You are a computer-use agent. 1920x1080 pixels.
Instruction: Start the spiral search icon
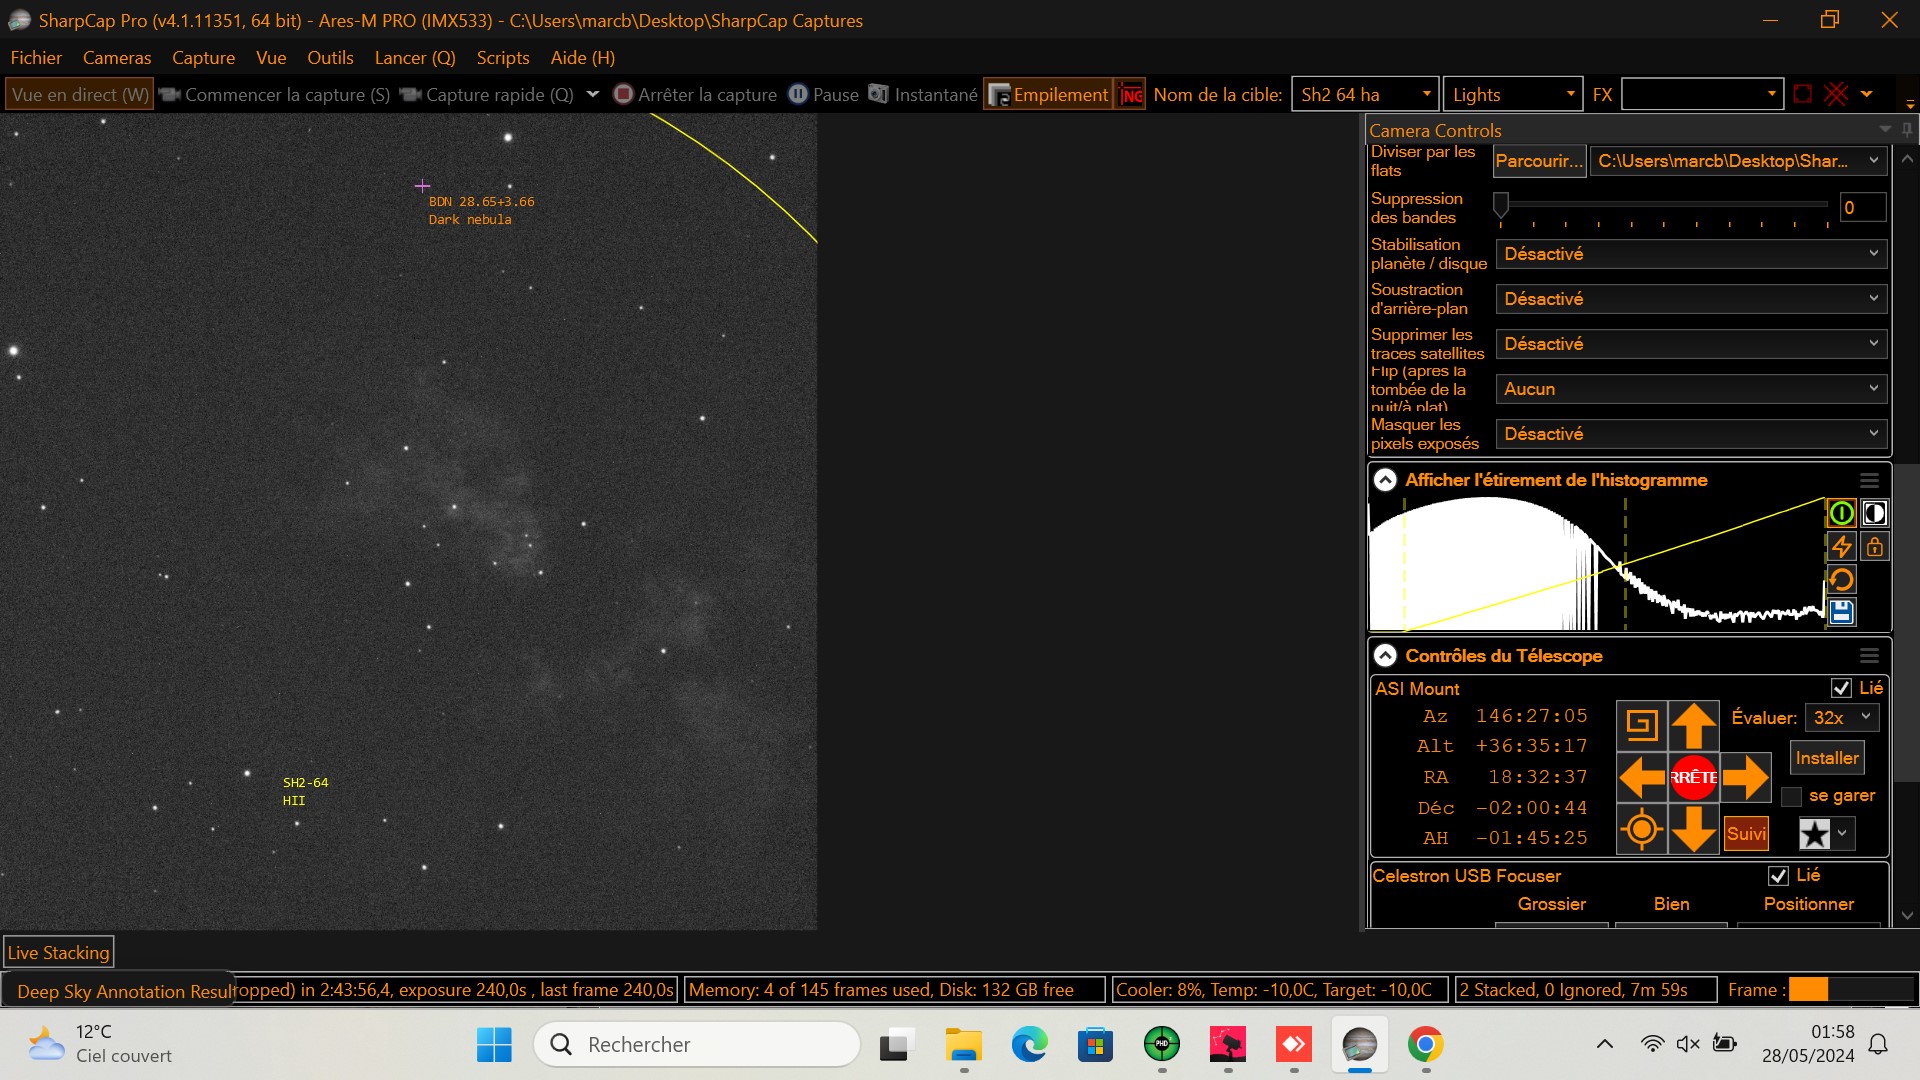(1641, 725)
